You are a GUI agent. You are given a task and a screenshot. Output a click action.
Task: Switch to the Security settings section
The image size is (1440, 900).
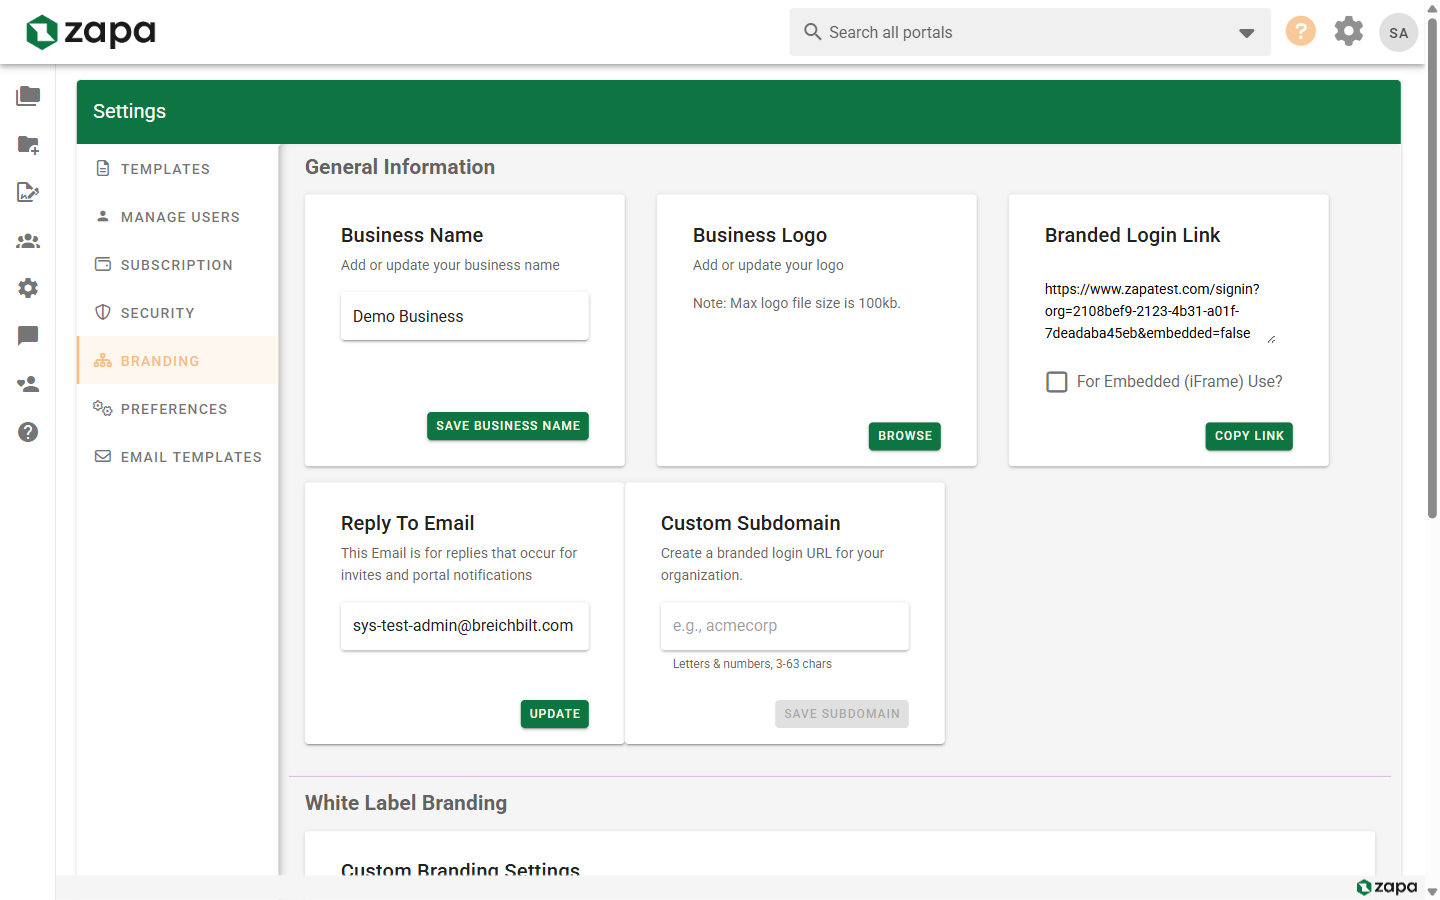tap(178, 312)
